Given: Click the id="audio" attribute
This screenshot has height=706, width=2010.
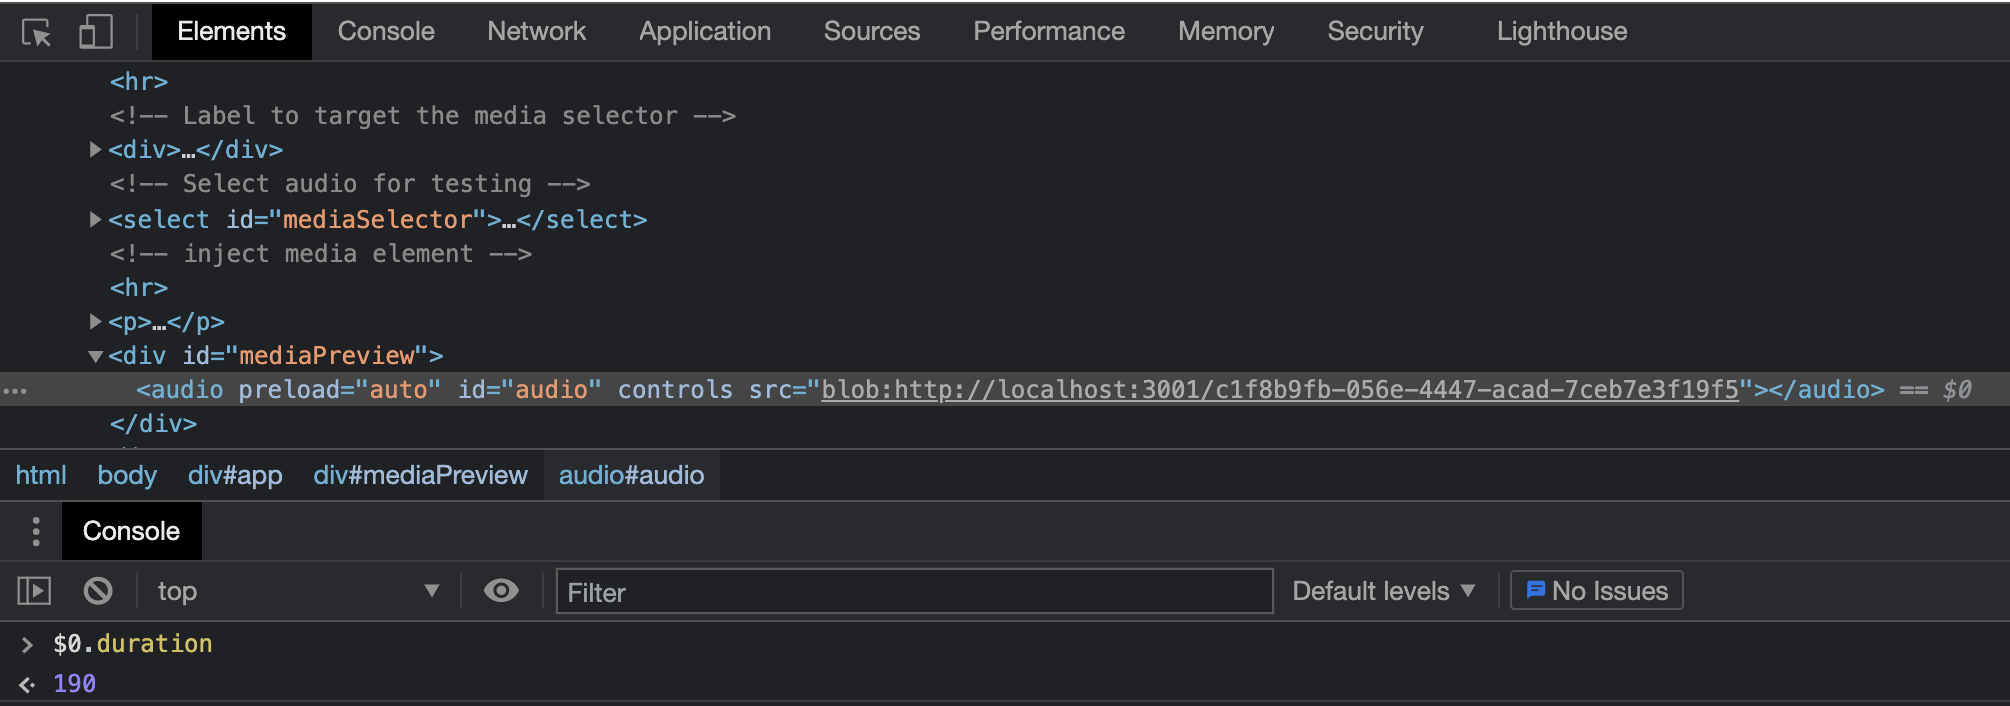Looking at the screenshot, I should [530, 390].
